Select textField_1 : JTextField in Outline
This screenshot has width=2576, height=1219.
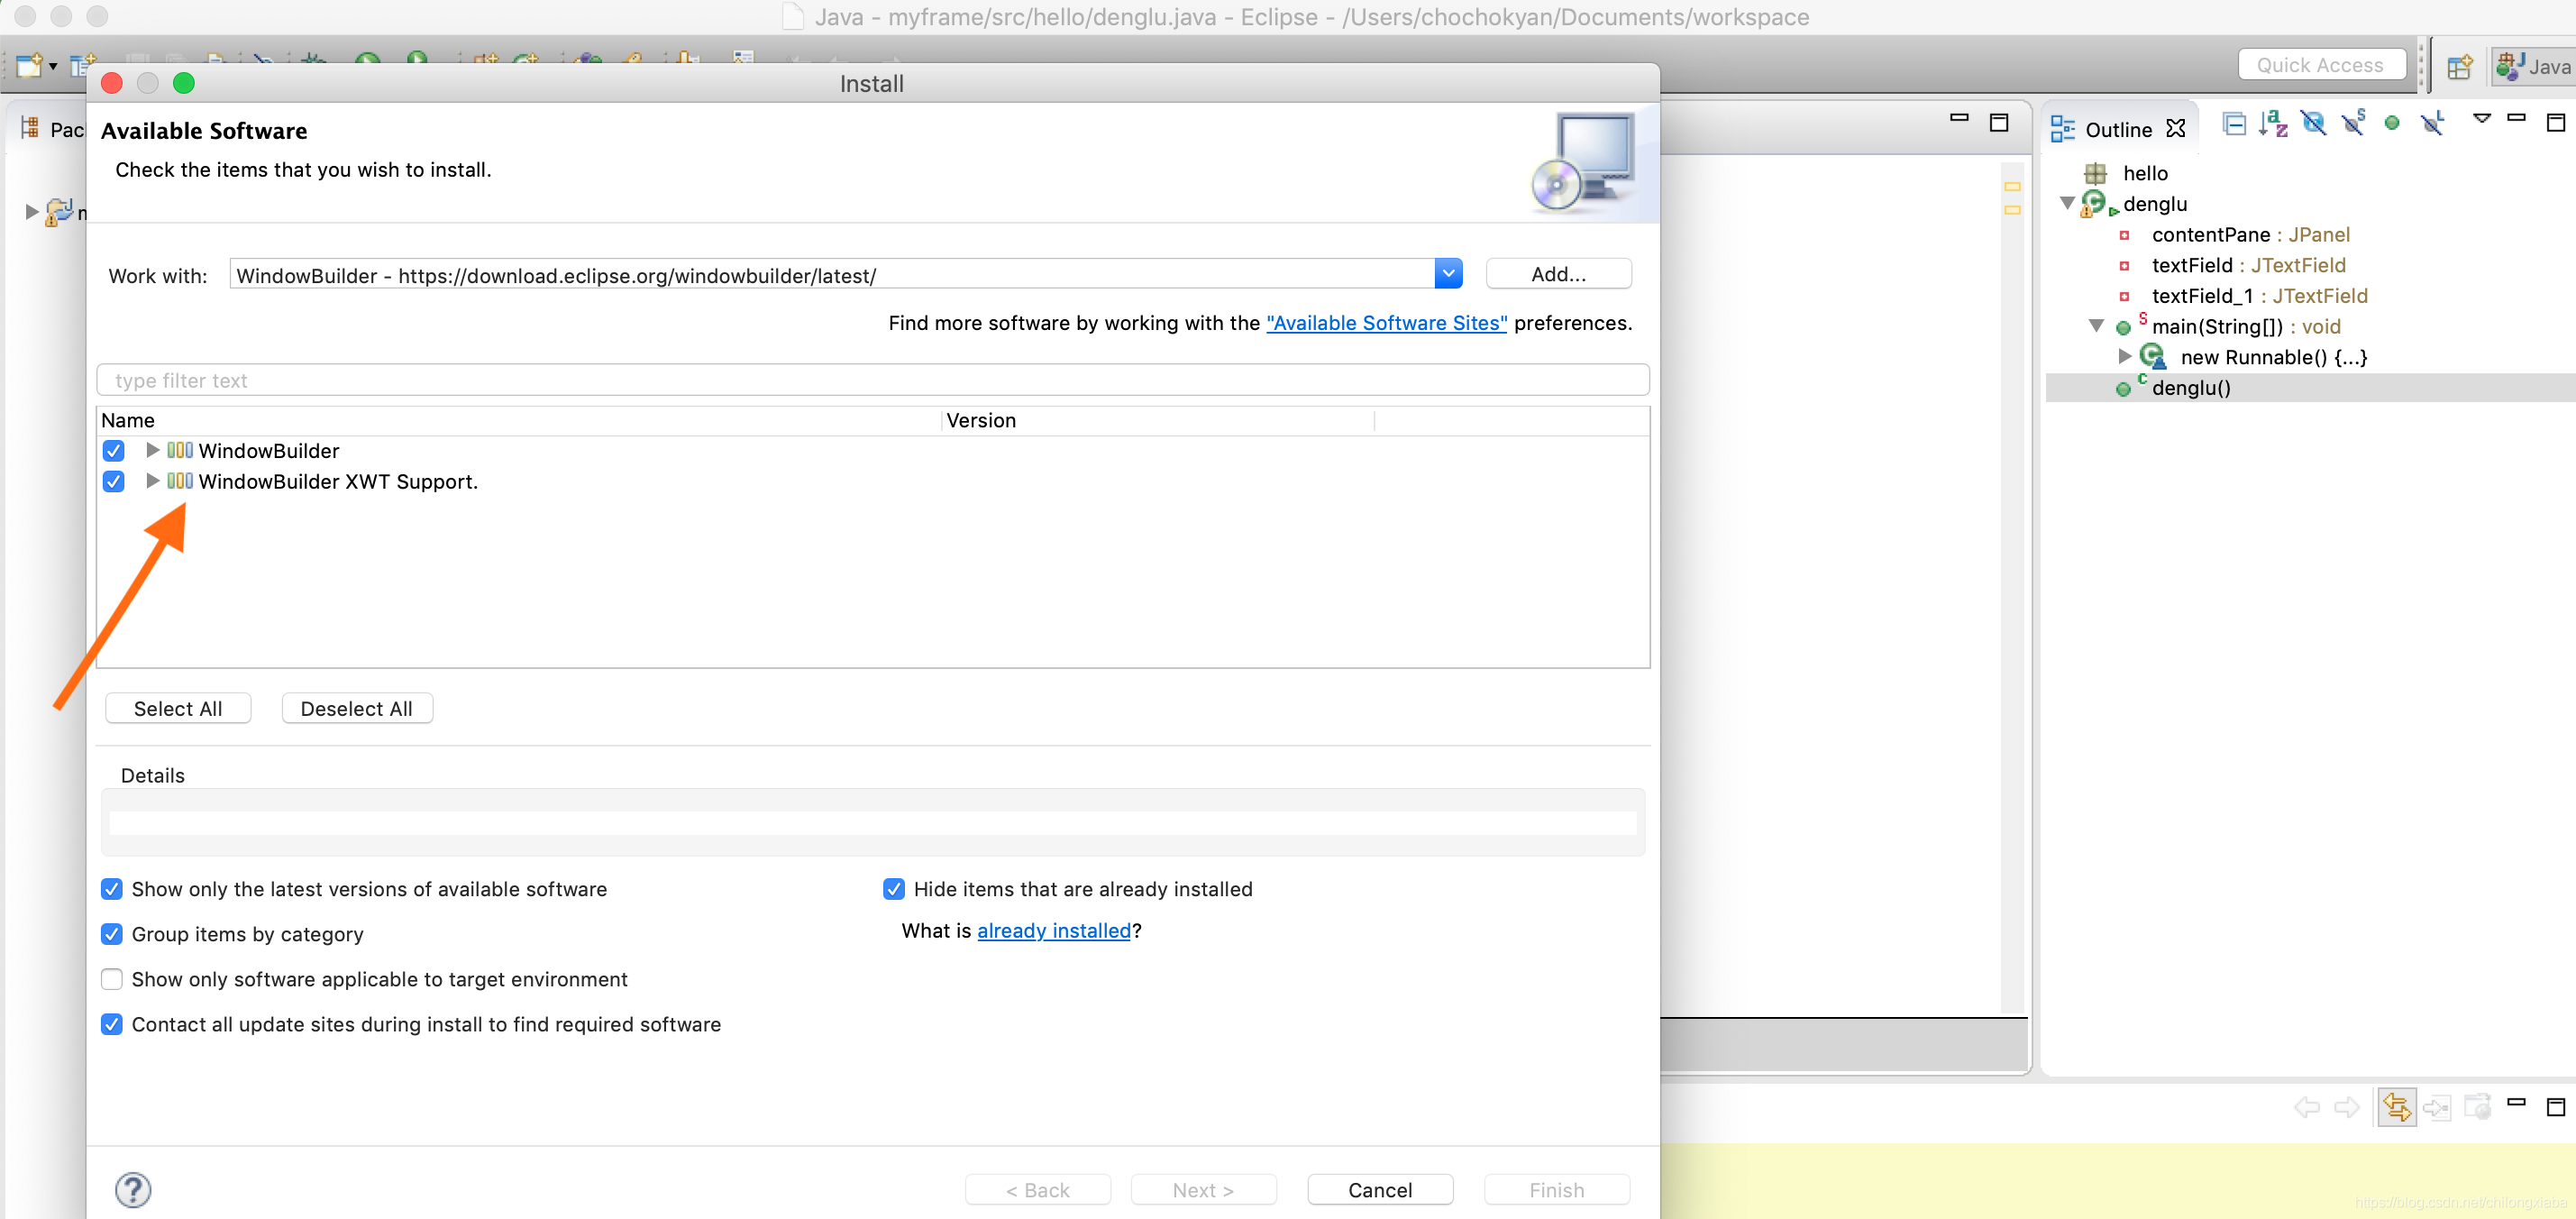click(2259, 296)
